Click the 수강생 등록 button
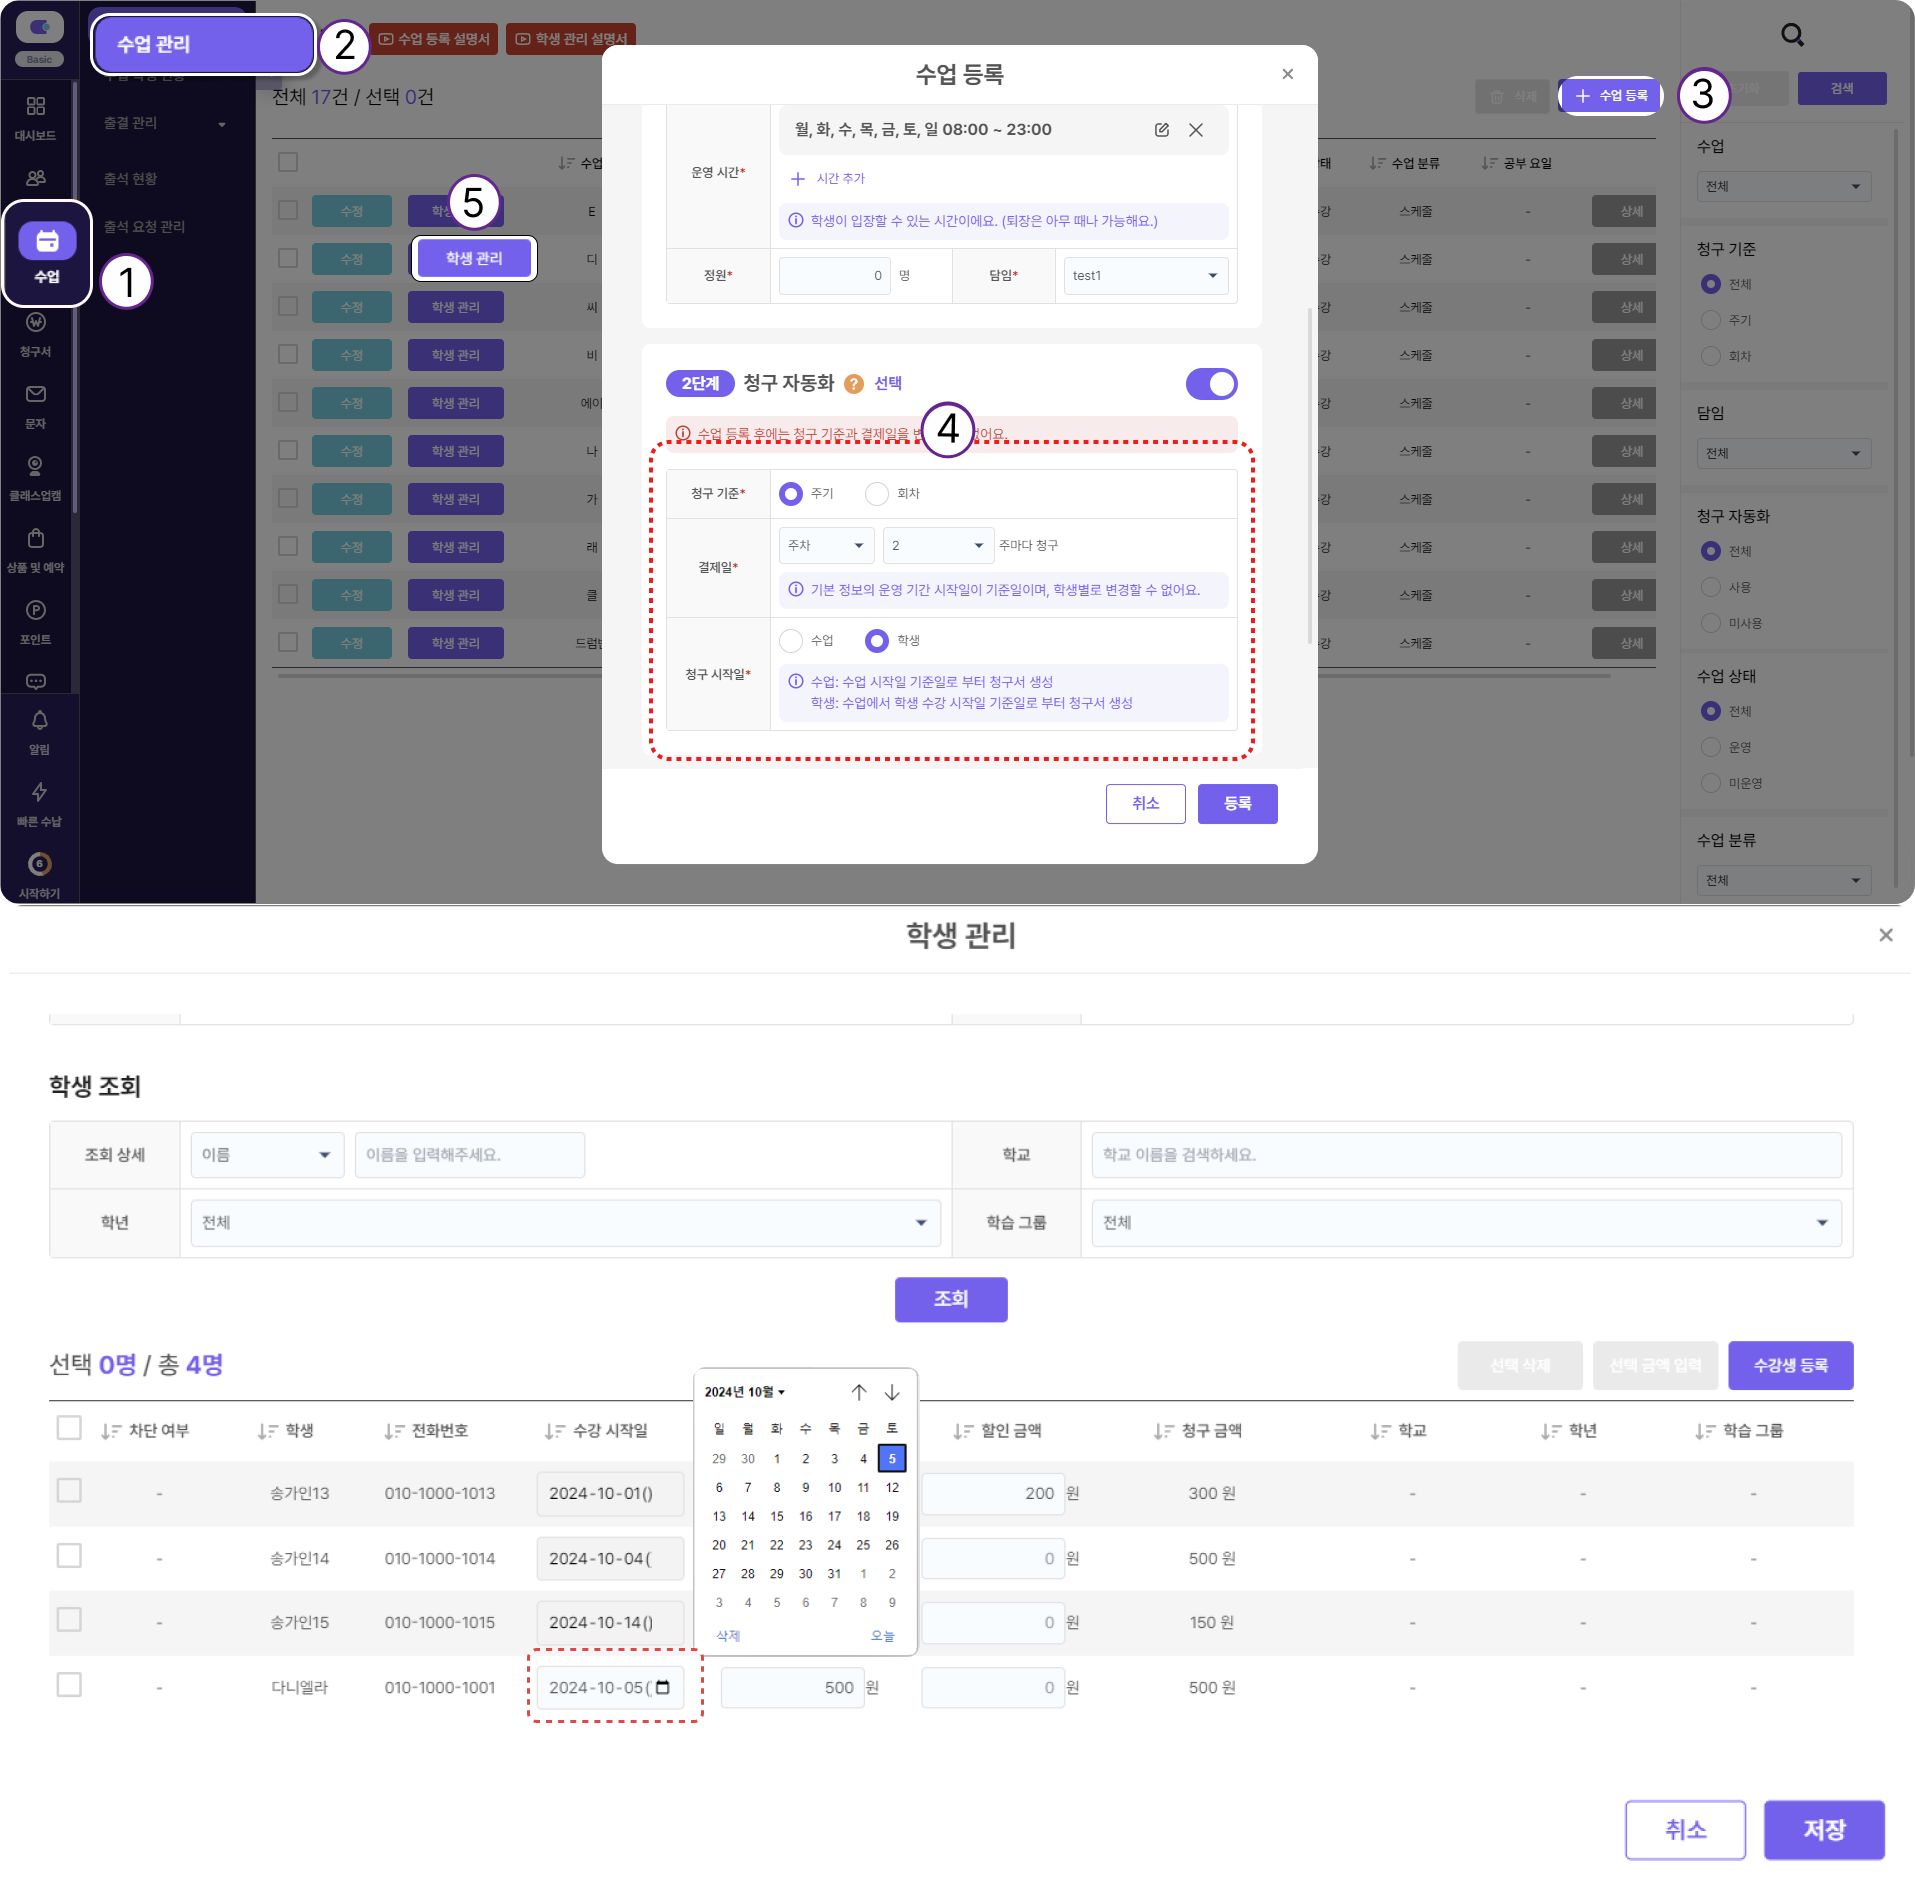Viewport: 1915px width, 1902px height. click(1790, 1366)
